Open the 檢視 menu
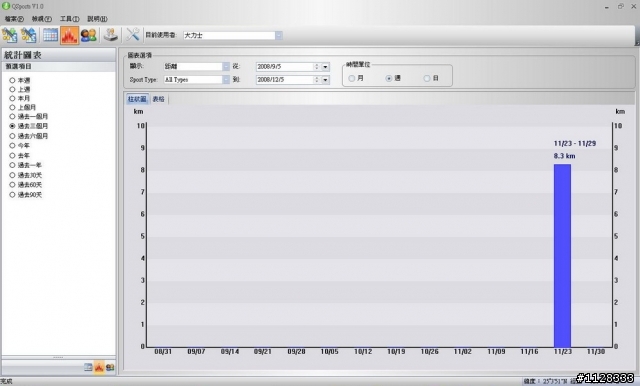This screenshot has width=640, height=386. 42,19
